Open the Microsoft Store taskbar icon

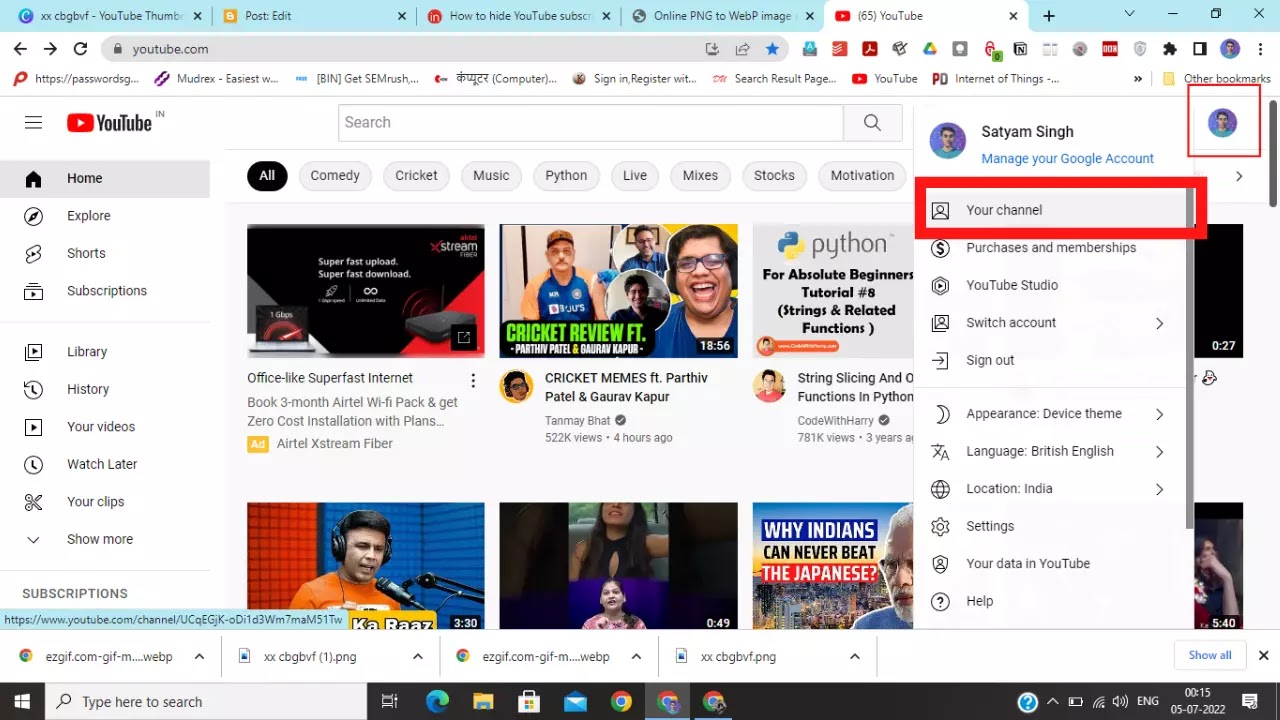(529, 701)
